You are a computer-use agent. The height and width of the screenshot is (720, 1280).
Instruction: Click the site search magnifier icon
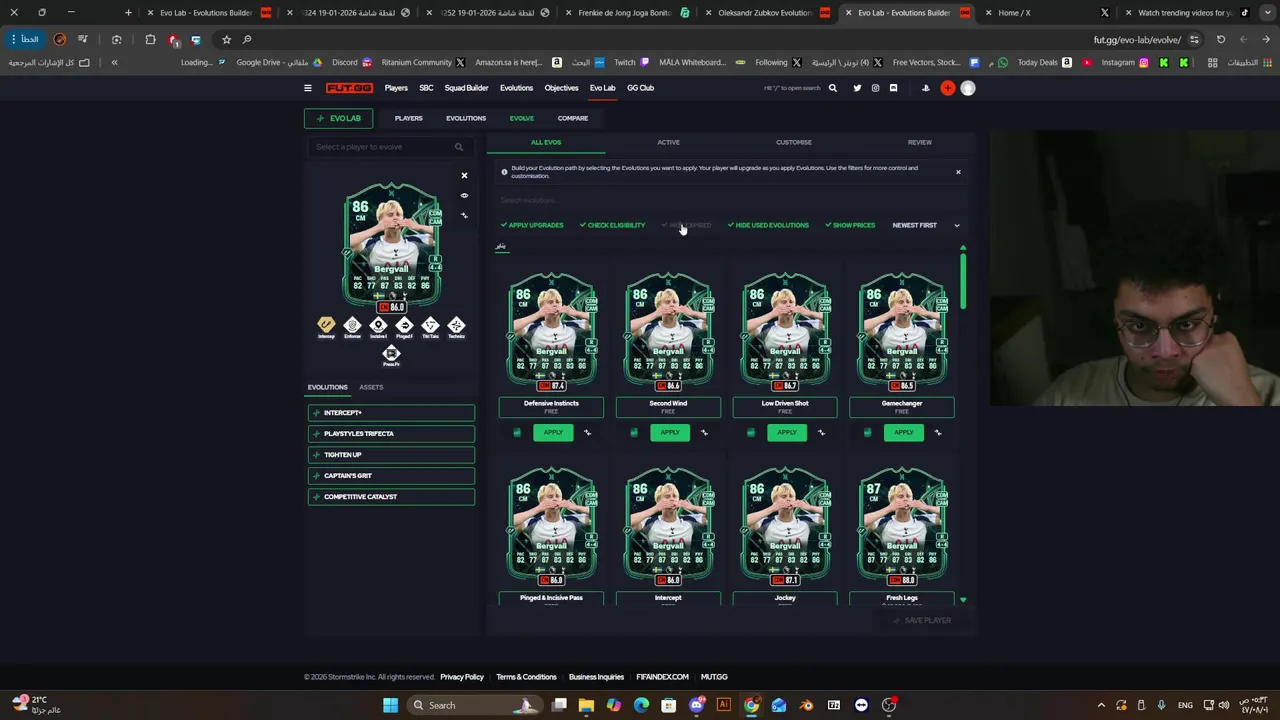[832, 88]
